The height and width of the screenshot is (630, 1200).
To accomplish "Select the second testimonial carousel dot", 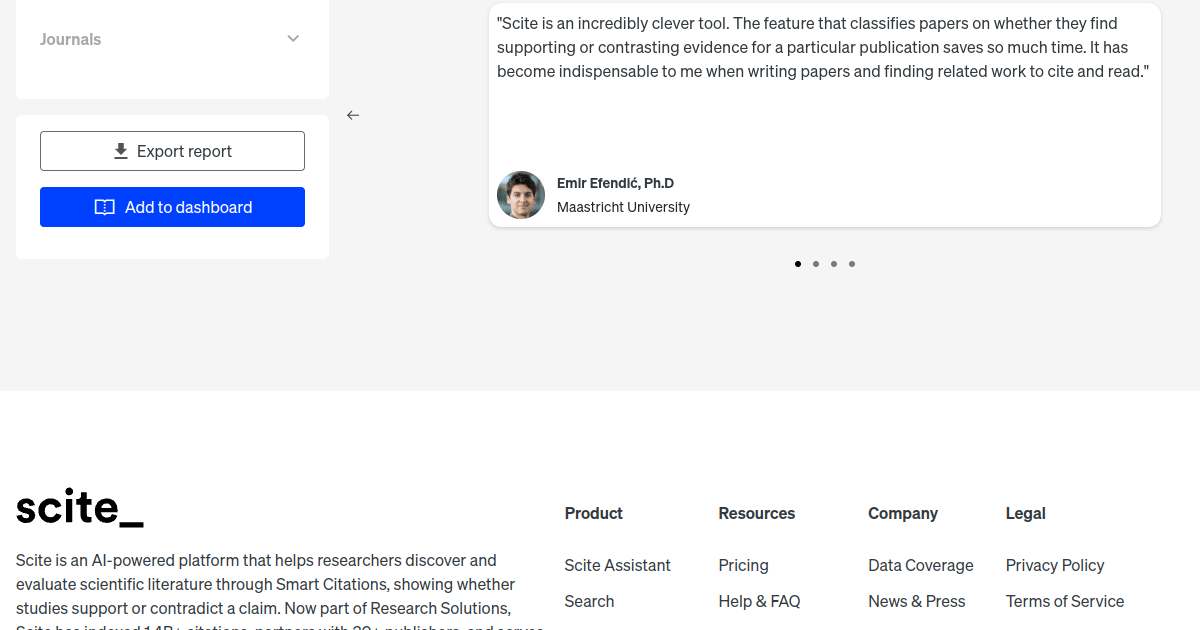I will 816,264.
